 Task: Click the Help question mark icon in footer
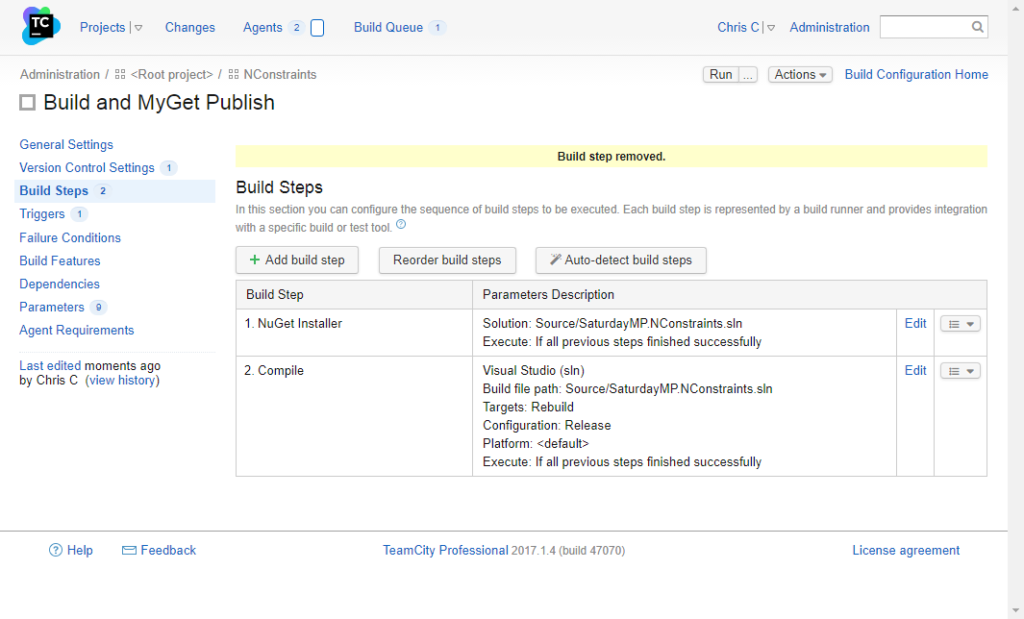click(56, 550)
